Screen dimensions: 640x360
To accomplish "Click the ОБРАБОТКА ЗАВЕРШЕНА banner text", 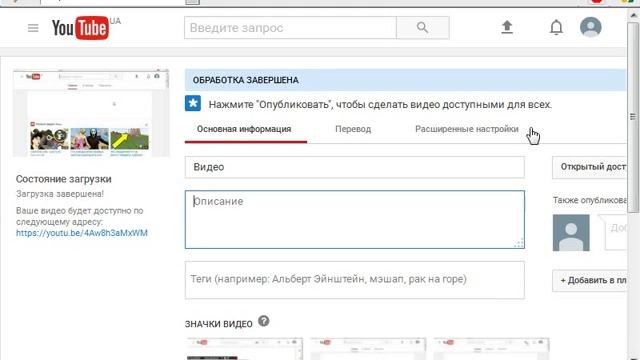I will pos(246,80).
